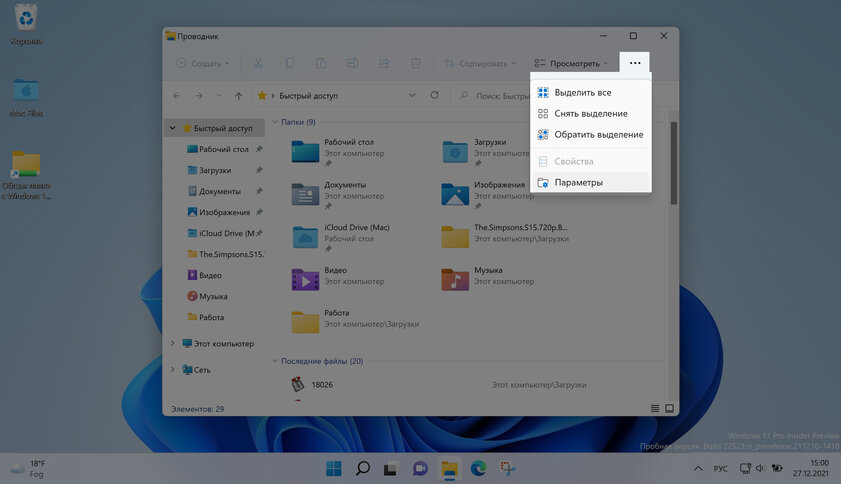Open Task View on taskbar
This screenshot has width=841, height=484.
tap(391, 468)
